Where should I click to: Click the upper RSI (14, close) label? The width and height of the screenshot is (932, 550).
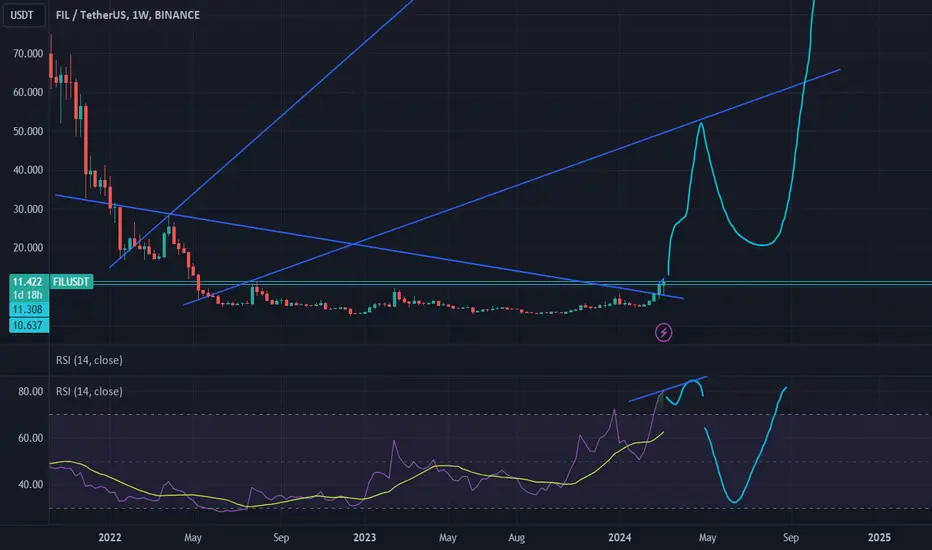point(89,360)
